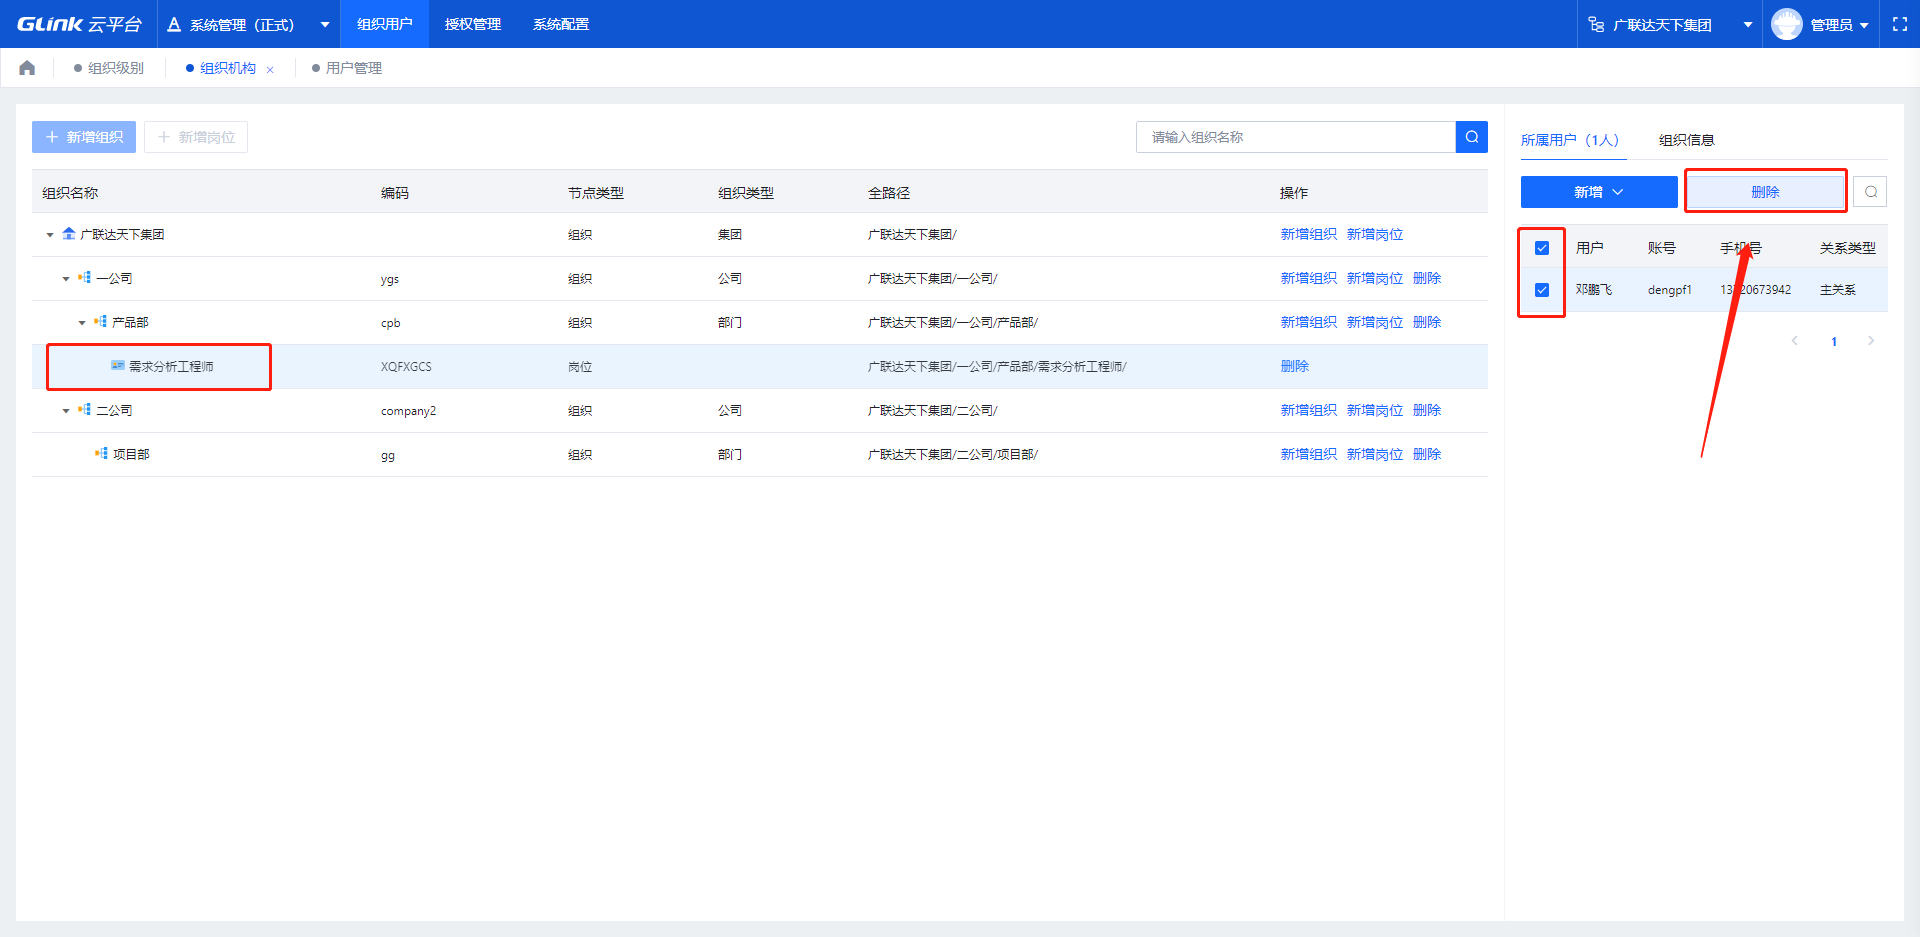
Task: Open the 新增 user dropdown button
Action: pos(1599,192)
